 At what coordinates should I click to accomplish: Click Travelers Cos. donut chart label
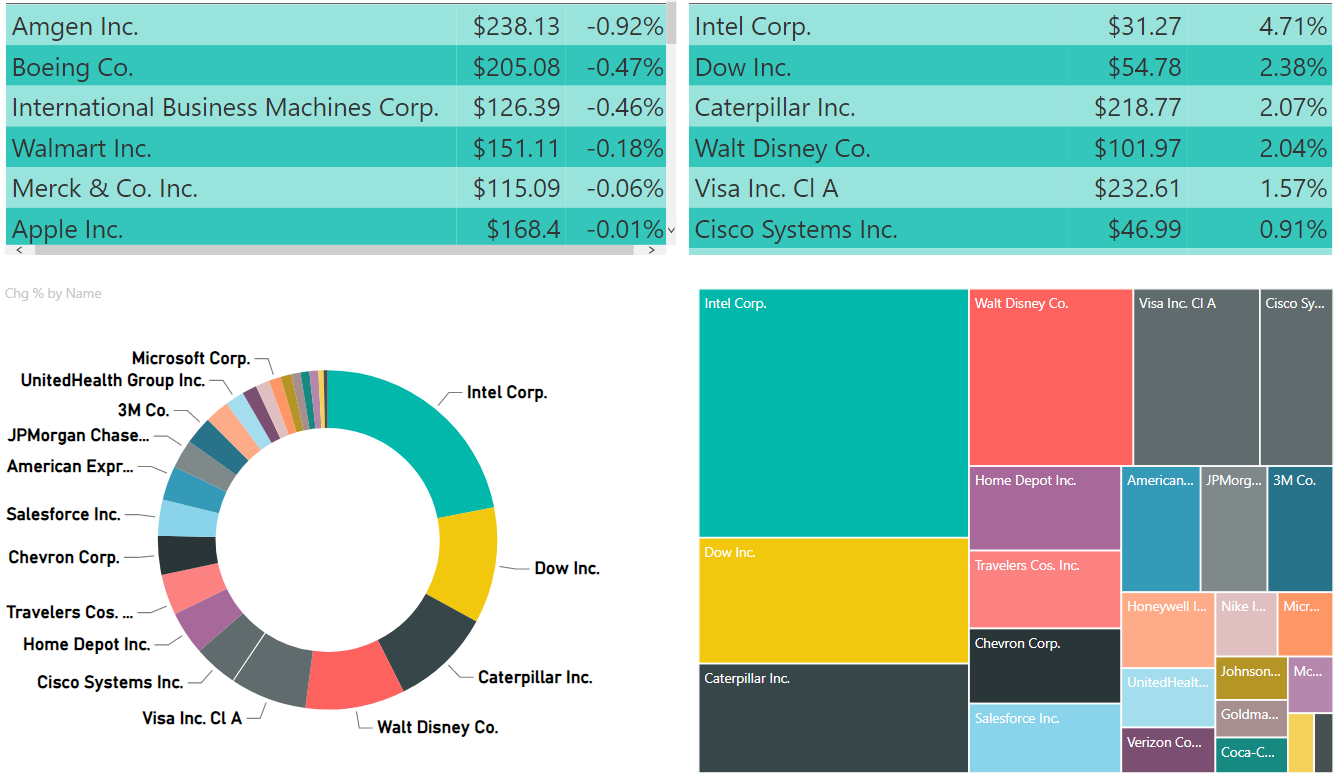[70, 613]
